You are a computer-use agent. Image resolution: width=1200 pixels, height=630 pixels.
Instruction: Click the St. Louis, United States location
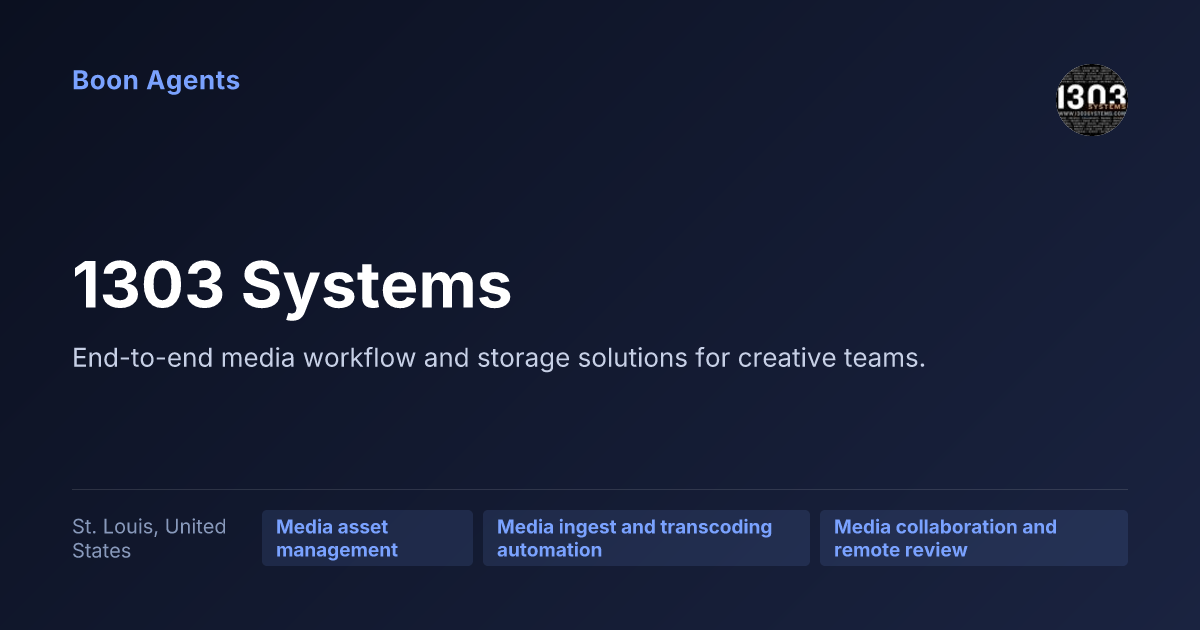150,538
